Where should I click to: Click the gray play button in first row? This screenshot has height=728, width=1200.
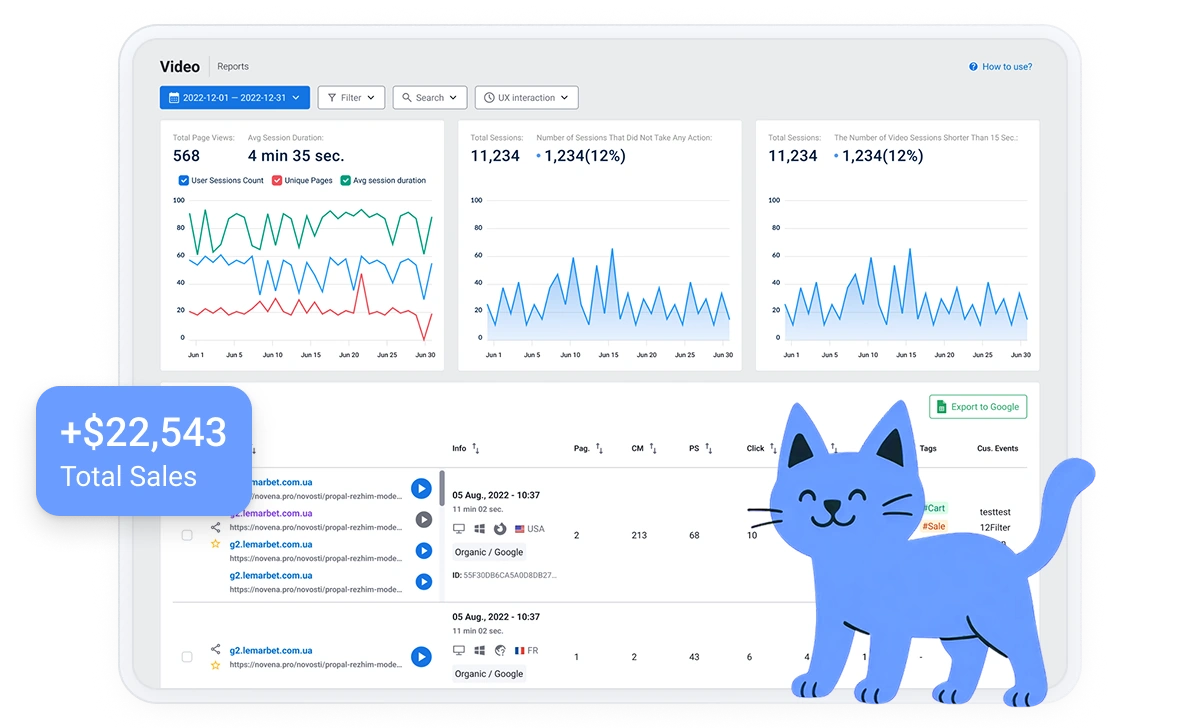(424, 519)
